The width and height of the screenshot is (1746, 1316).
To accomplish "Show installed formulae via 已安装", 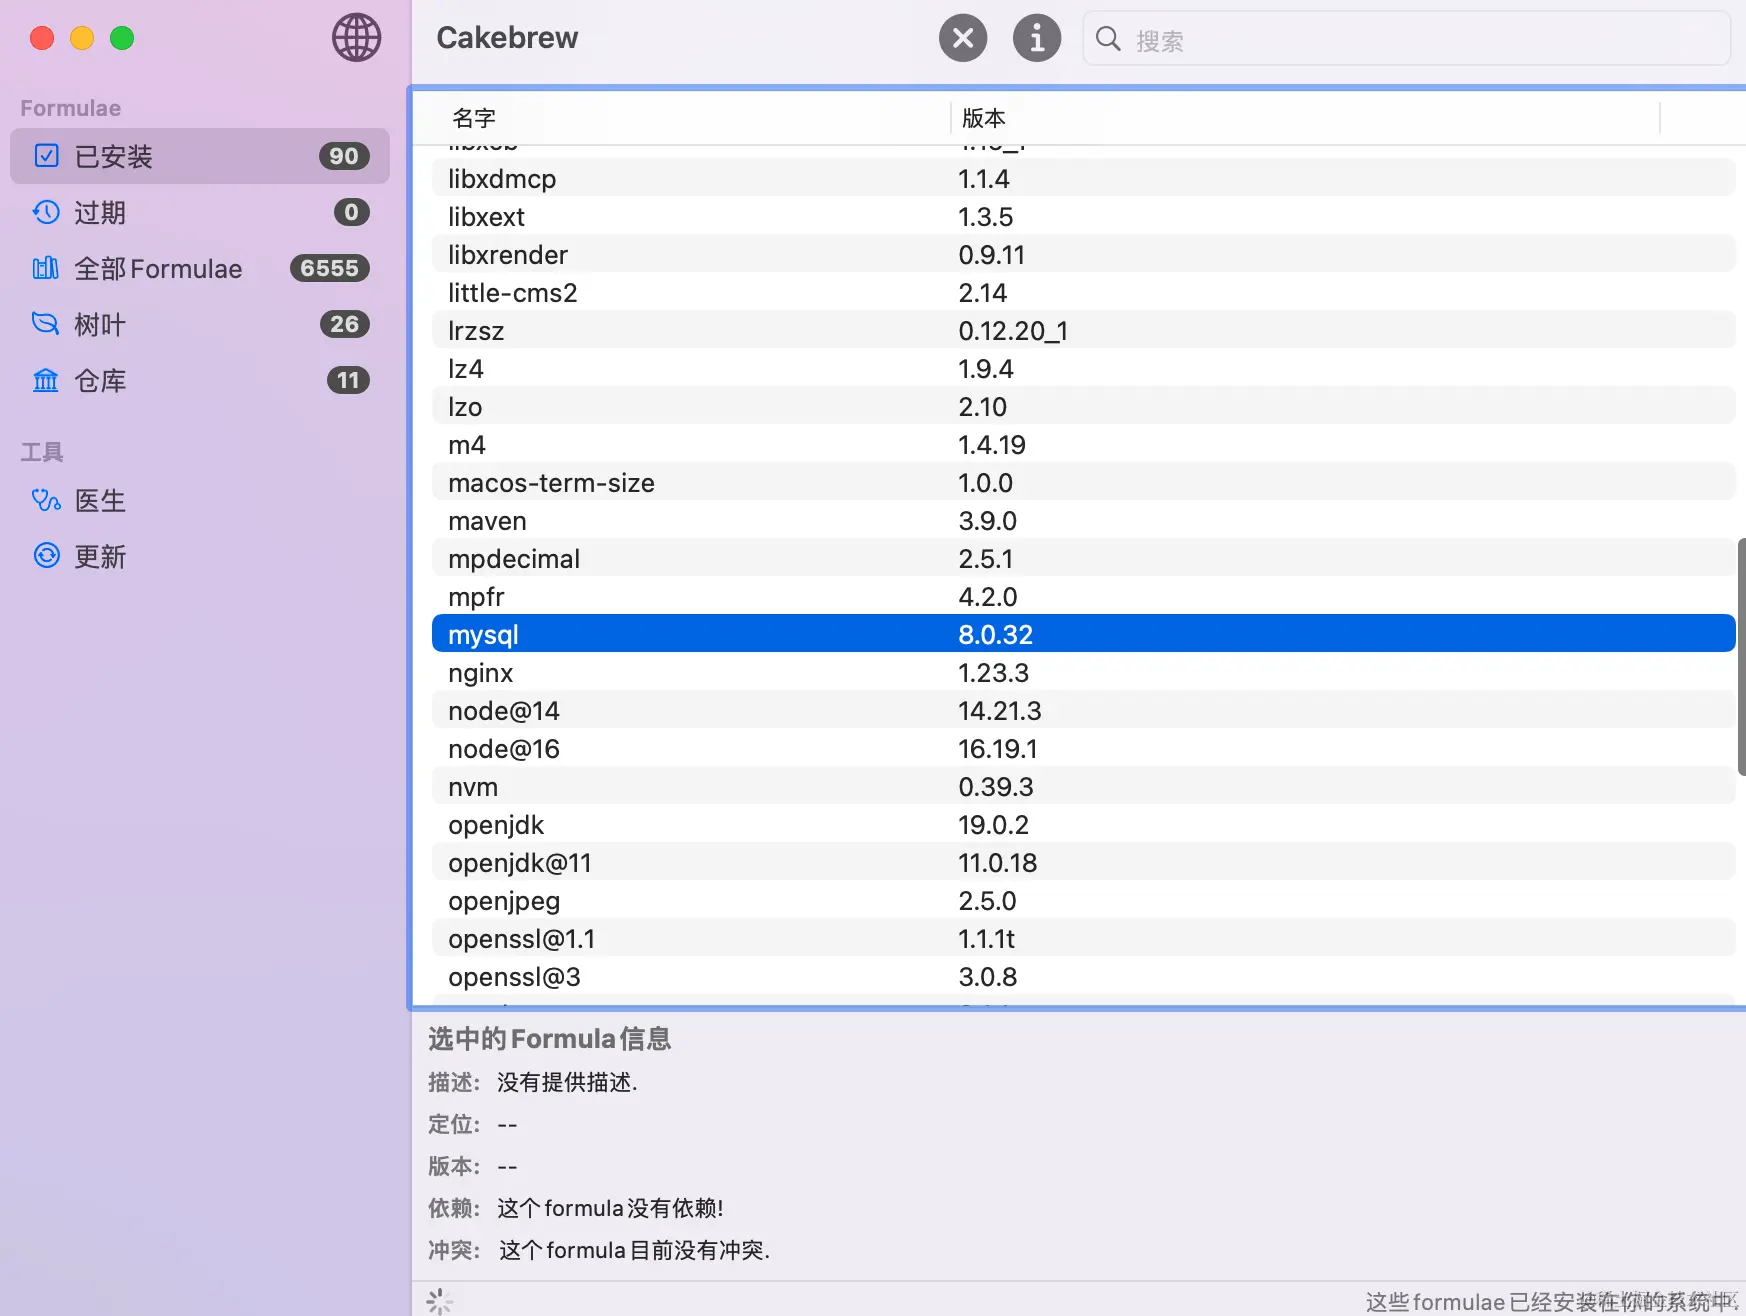I will 200,156.
